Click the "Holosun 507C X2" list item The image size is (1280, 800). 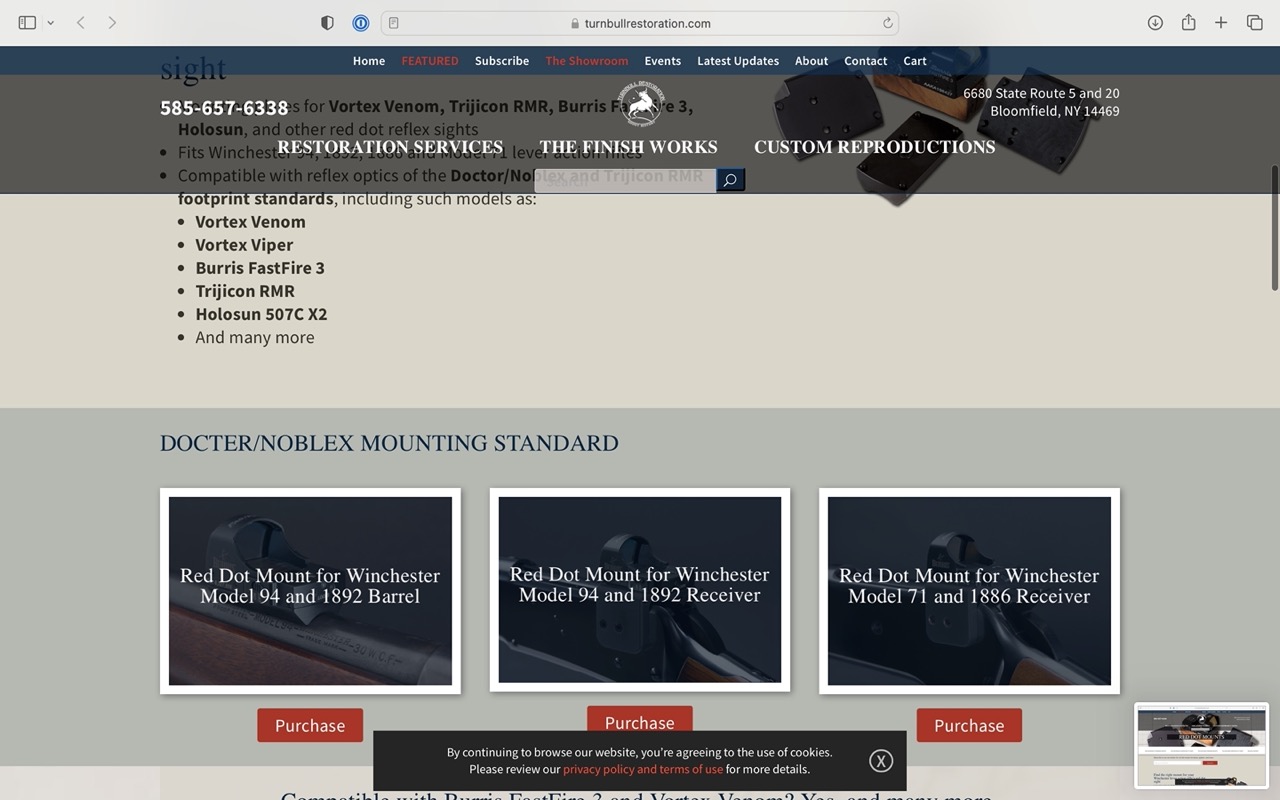261,314
